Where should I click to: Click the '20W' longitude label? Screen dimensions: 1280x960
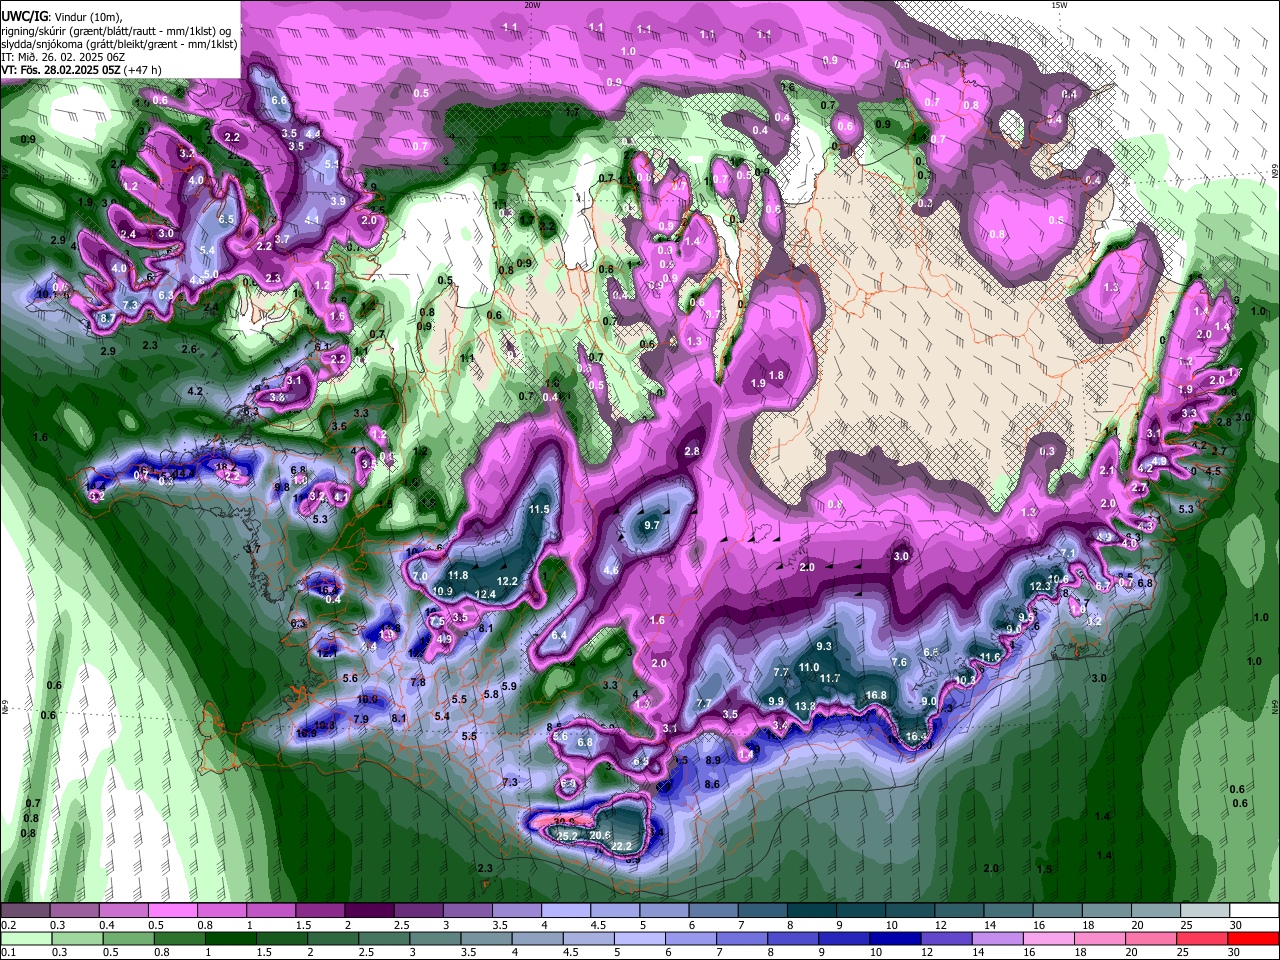pos(532,5)
